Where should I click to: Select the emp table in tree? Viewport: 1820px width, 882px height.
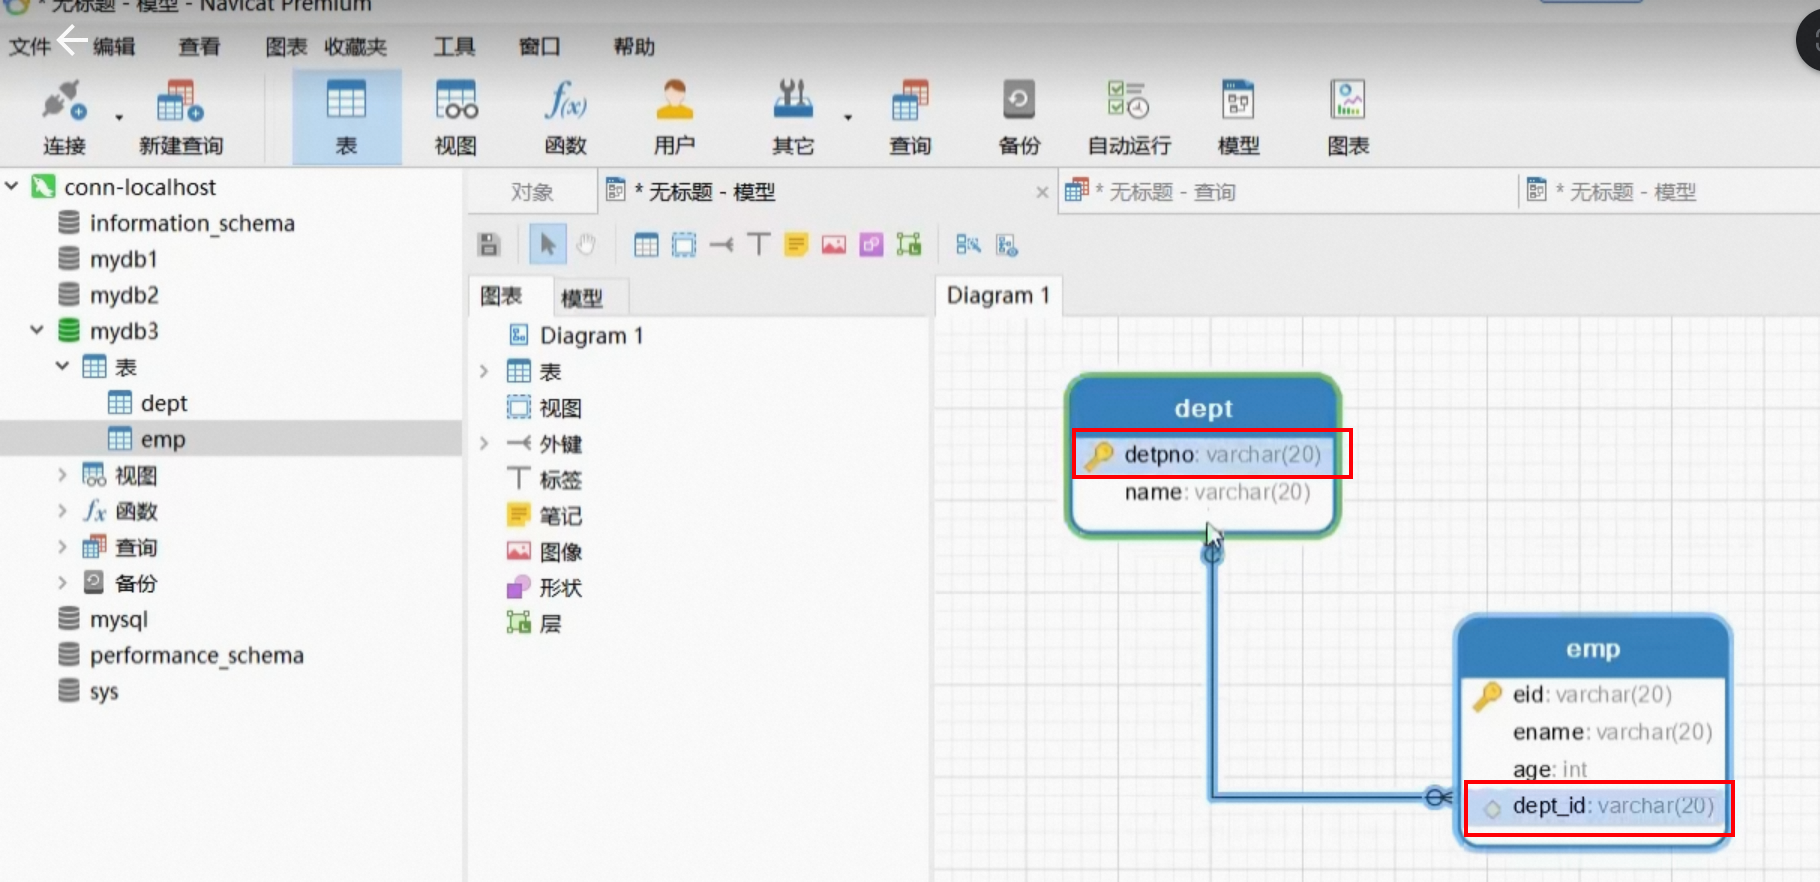(163, 439)
